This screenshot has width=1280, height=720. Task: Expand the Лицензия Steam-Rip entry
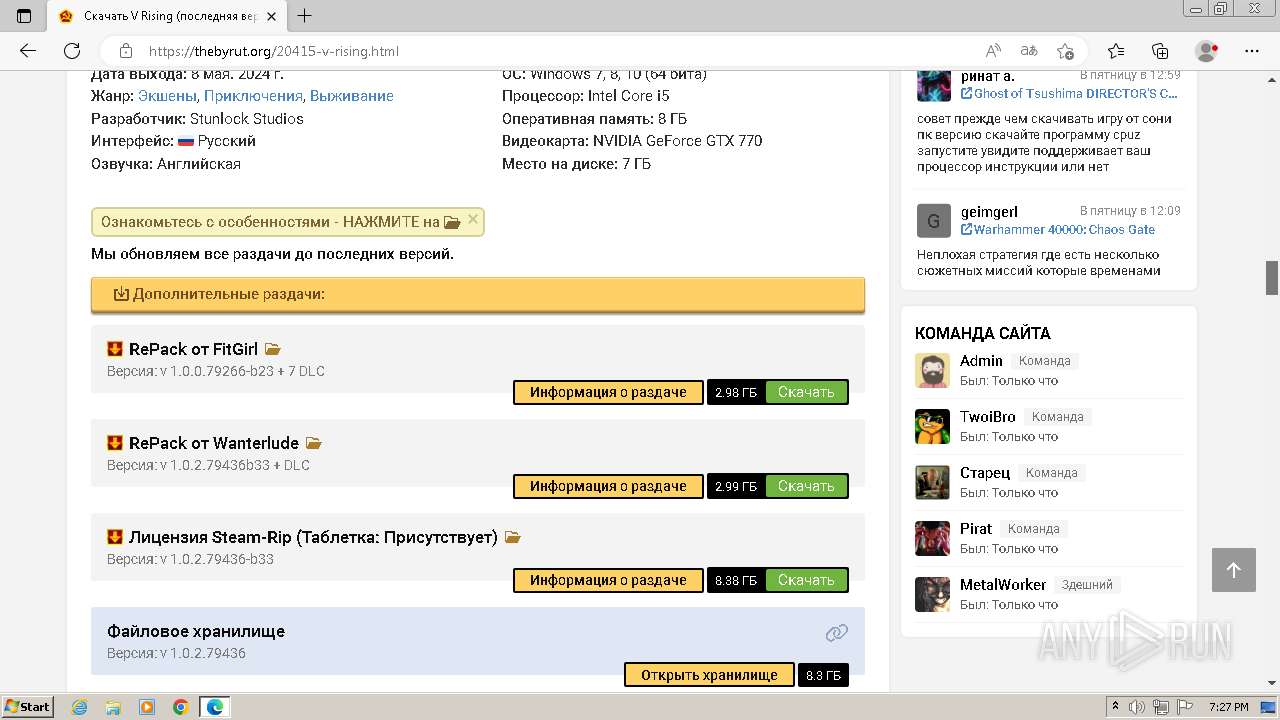coord(313,537)
